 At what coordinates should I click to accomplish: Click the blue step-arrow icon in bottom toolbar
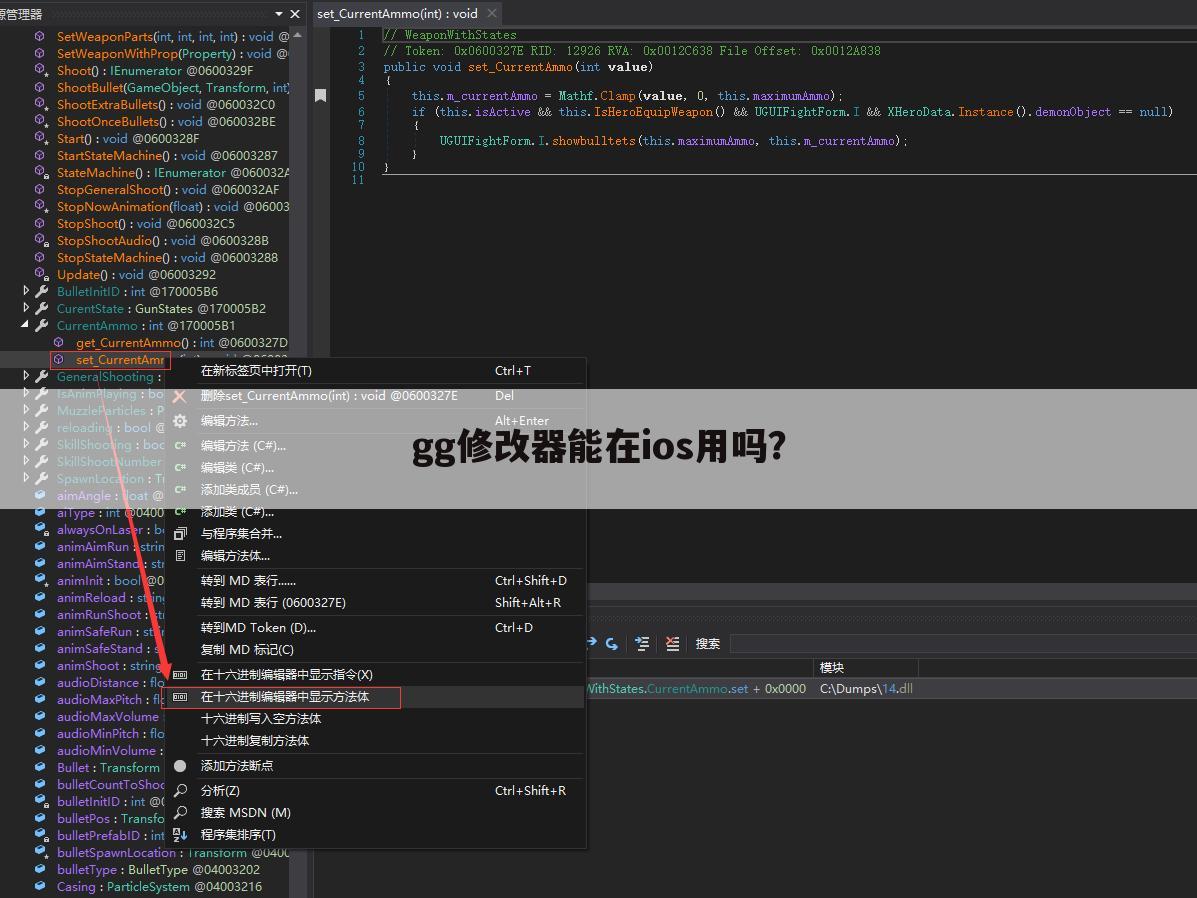(x=611, y=644)
